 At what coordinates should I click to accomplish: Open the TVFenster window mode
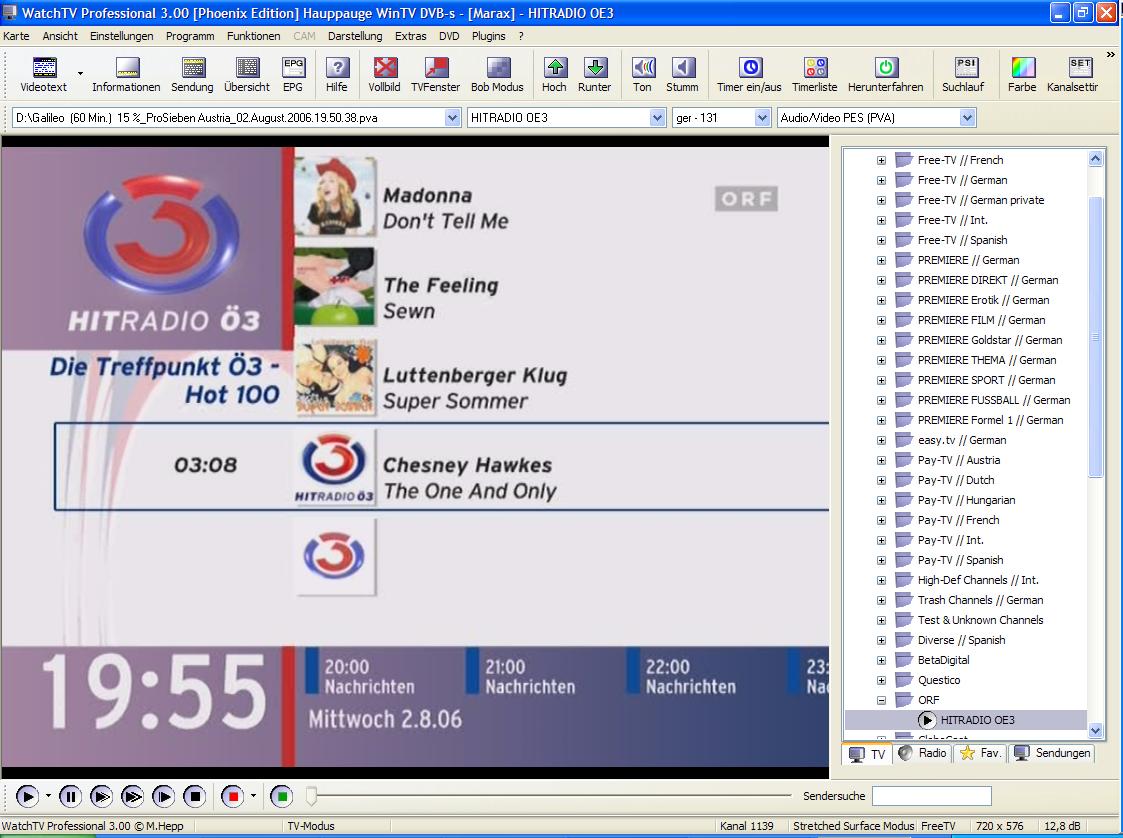(x=435, y=74)
